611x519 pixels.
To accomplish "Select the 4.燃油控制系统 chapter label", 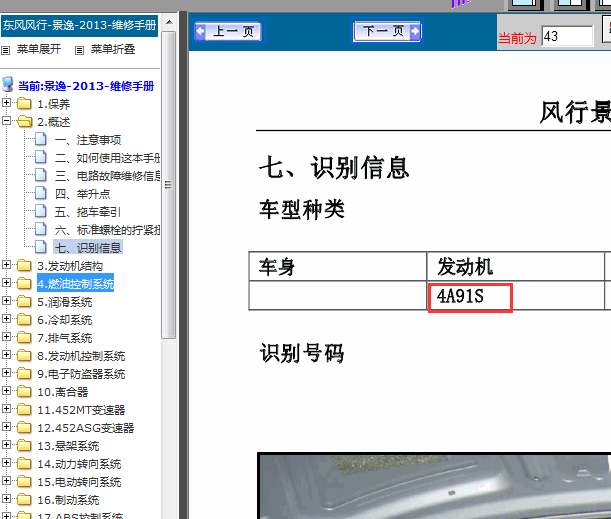I will coord(76,284).
